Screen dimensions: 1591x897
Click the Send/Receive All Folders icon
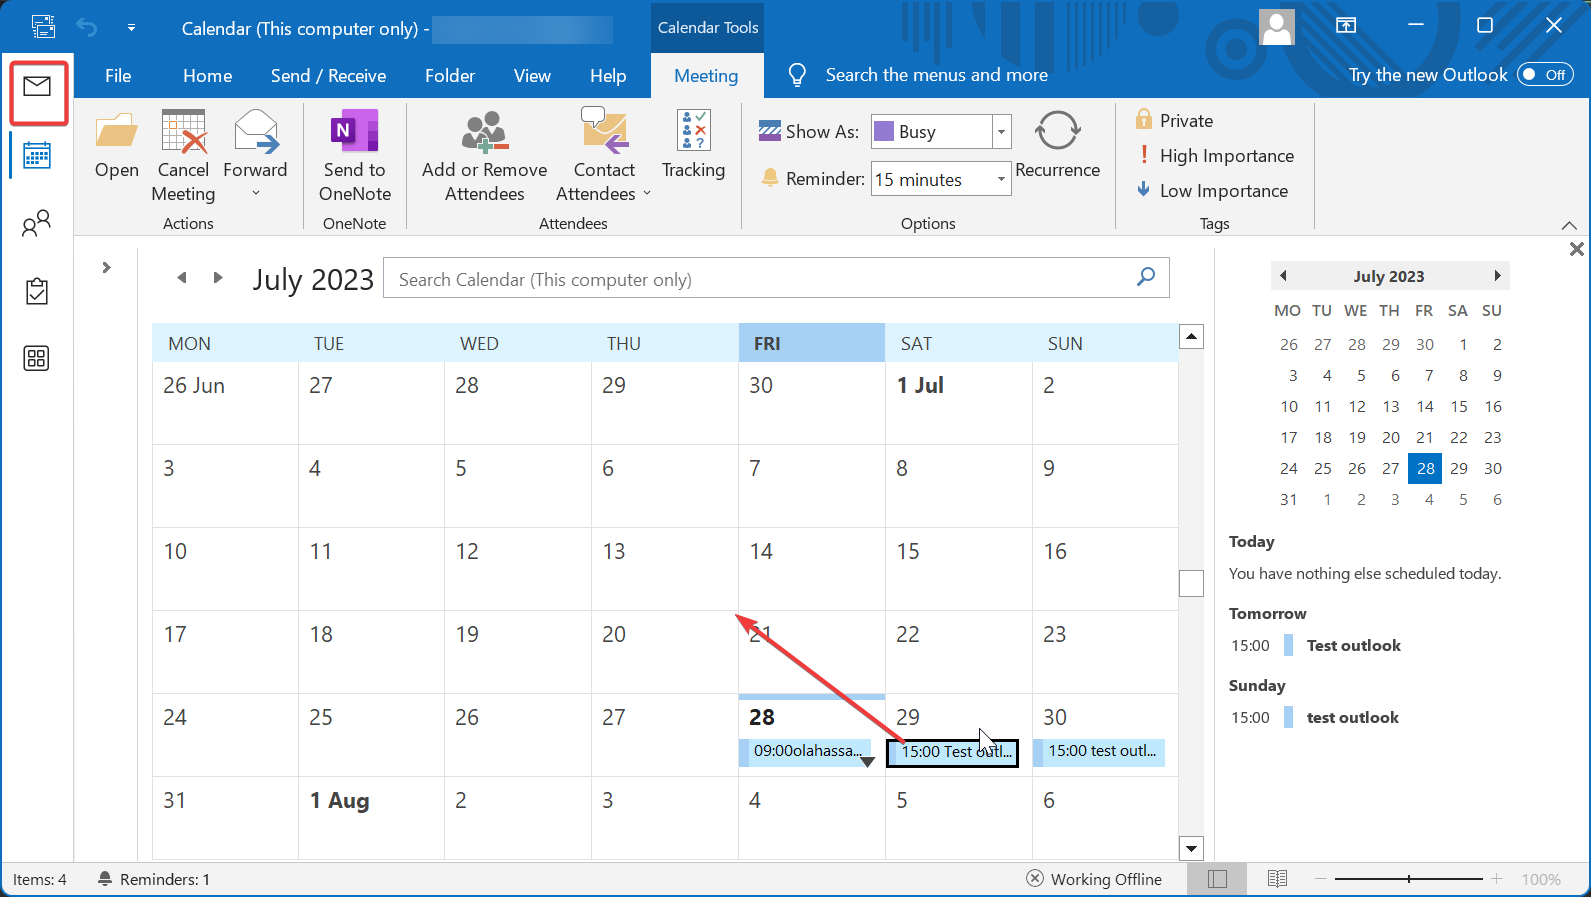coord(43,27)
